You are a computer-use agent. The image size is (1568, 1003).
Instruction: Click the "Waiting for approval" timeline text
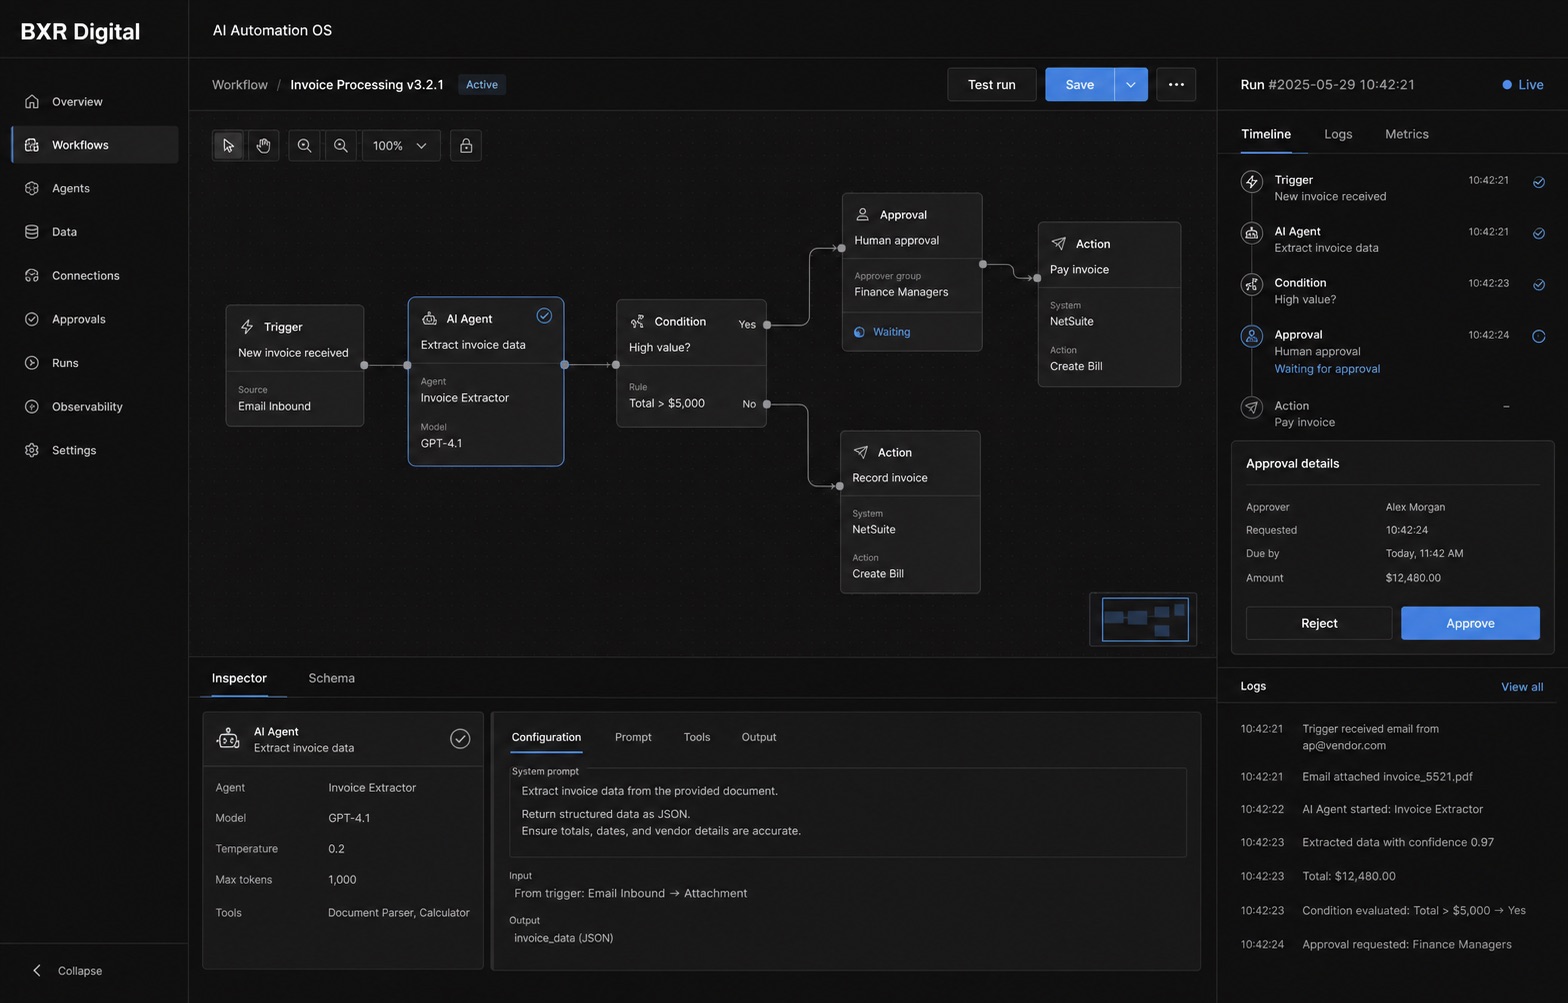pyautogui.click(x=1327, y=369)
